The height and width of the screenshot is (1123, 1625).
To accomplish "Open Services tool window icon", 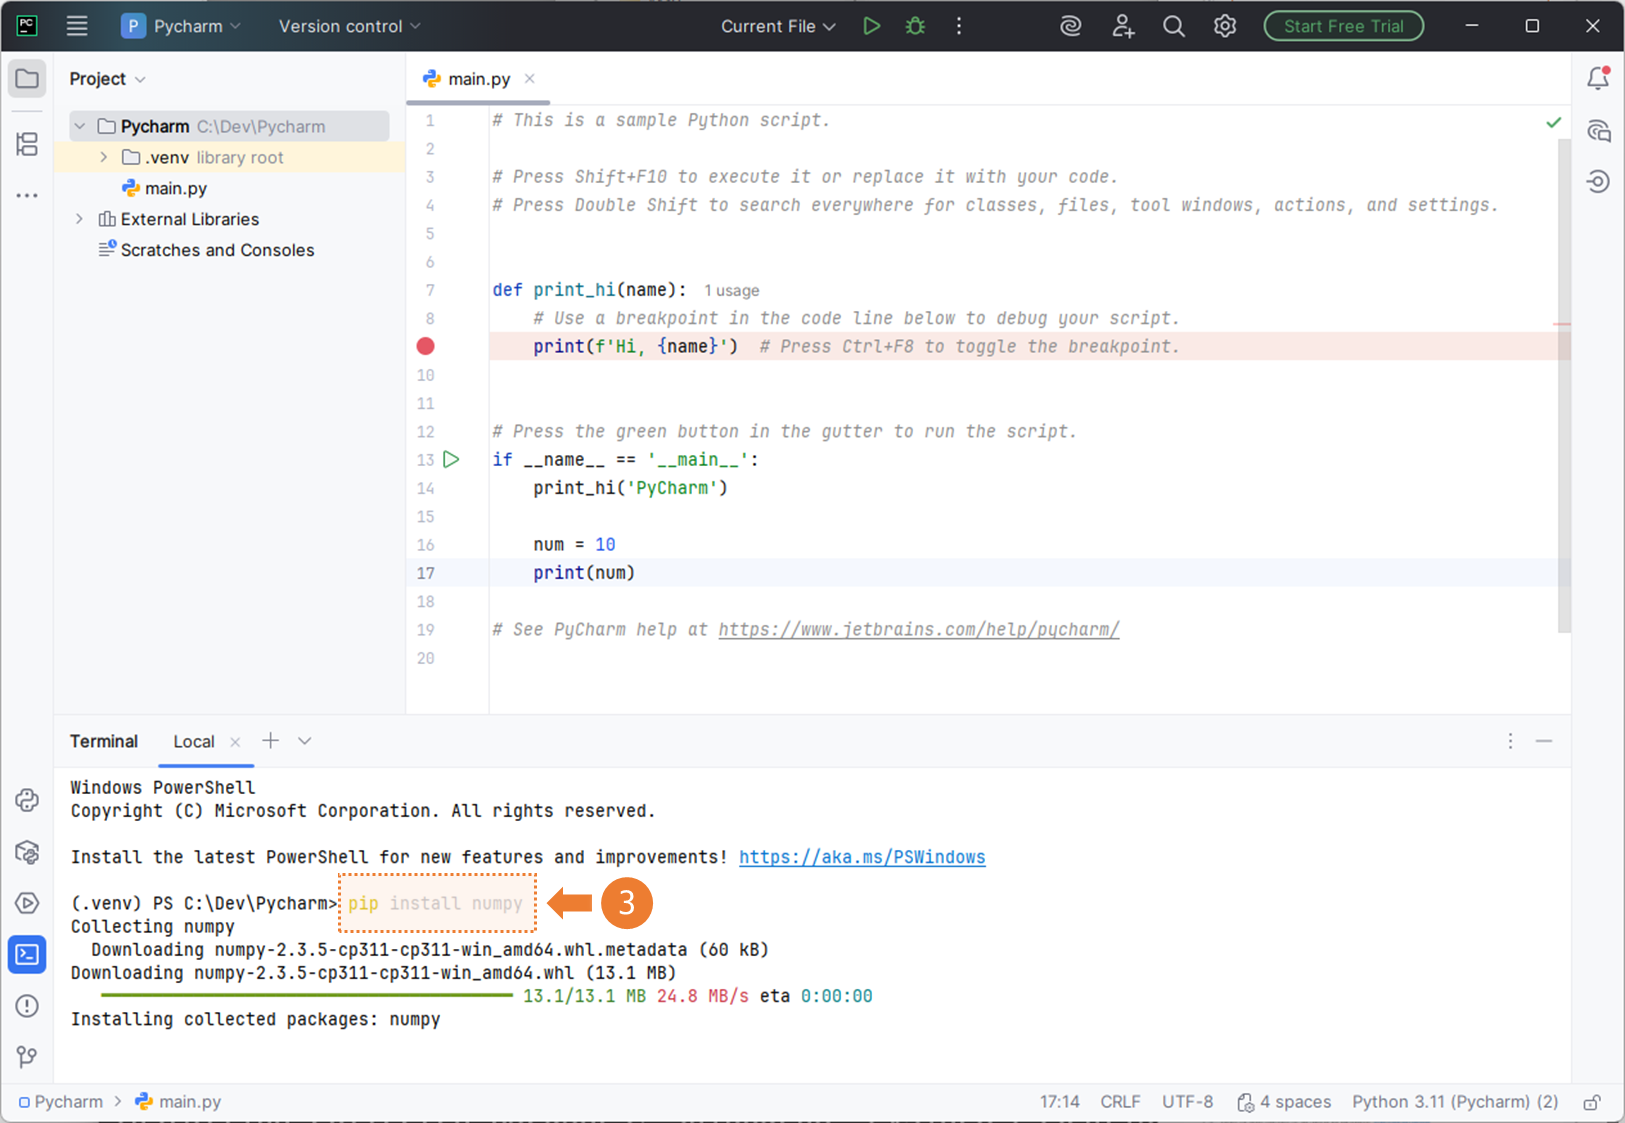I will [27, 903].
